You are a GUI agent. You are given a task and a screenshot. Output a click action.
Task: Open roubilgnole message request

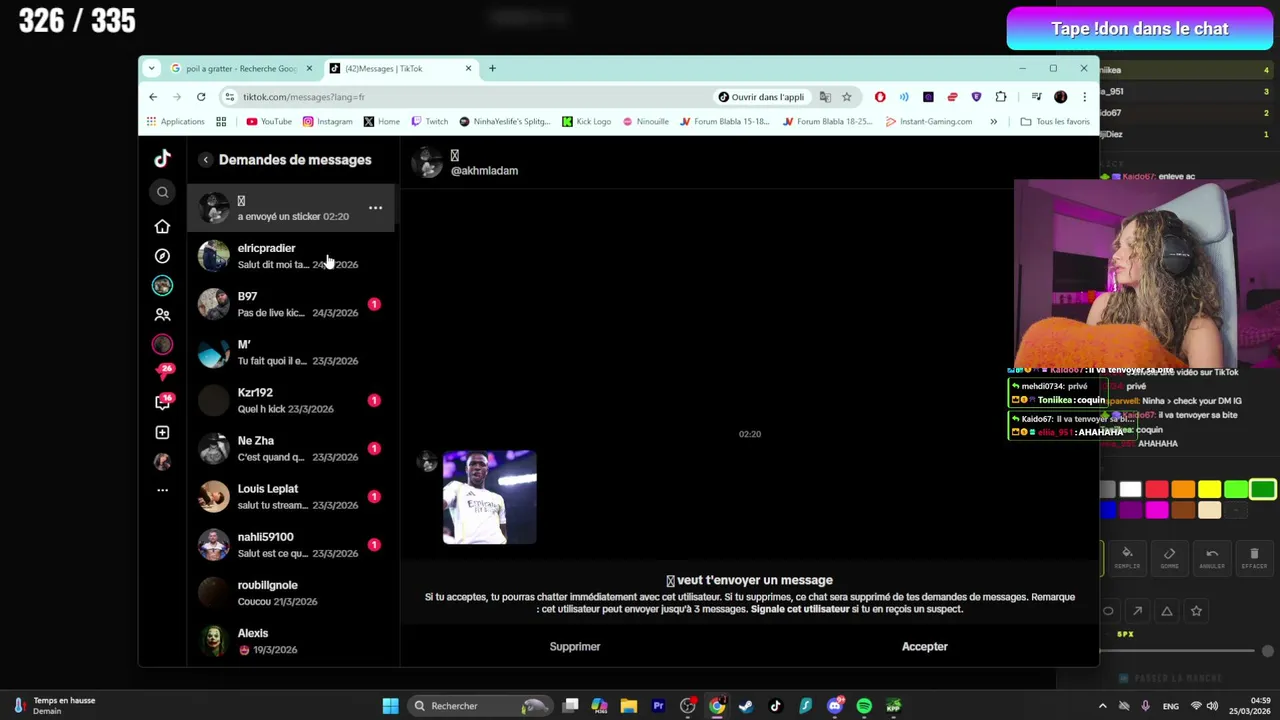pos(291,592)
